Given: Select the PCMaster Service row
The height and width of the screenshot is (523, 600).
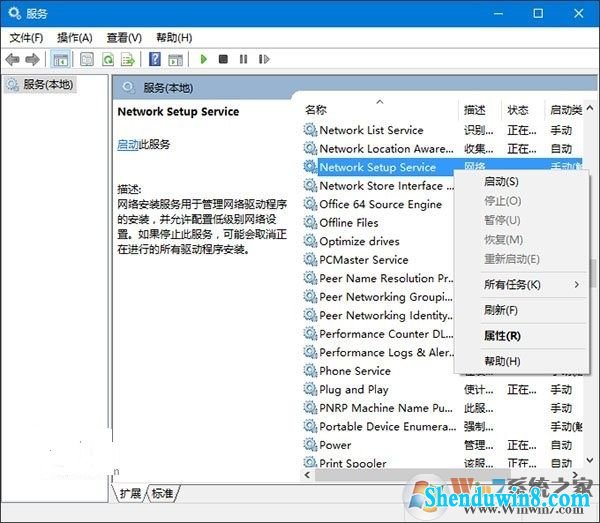Looking at the screenshot, I should coord(378,260).
